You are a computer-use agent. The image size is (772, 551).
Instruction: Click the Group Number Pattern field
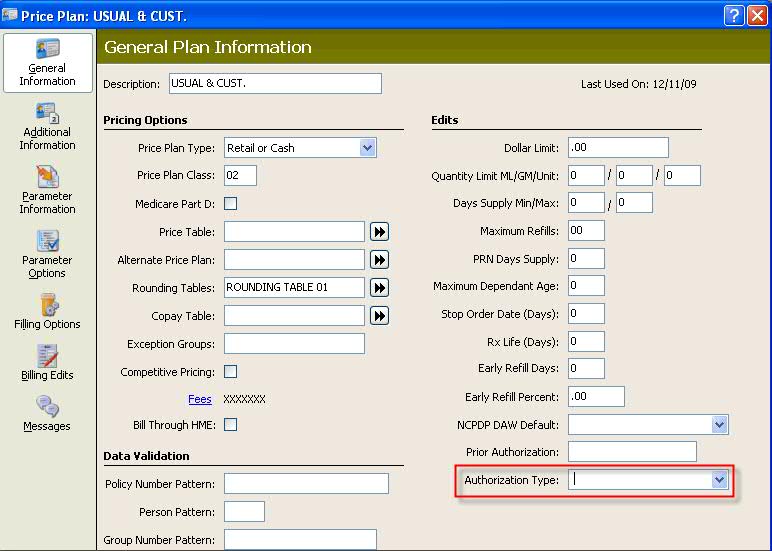coord(300,540)
